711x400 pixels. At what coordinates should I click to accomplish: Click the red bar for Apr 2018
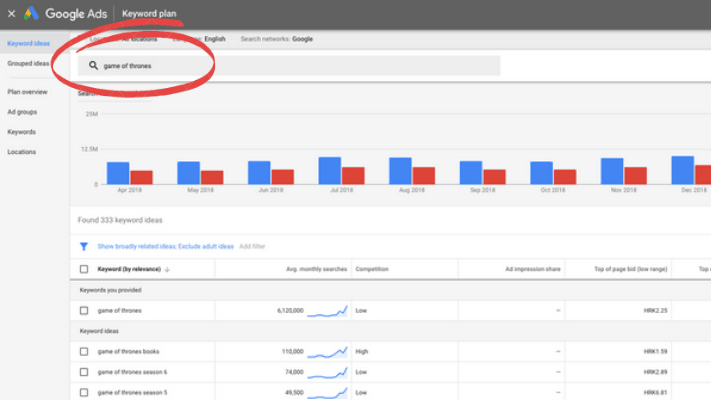coord(141,177)
